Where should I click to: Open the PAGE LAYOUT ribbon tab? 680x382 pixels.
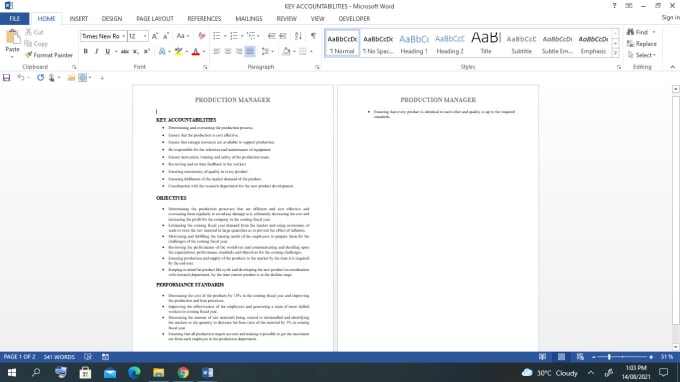click(x=155, y=19)
